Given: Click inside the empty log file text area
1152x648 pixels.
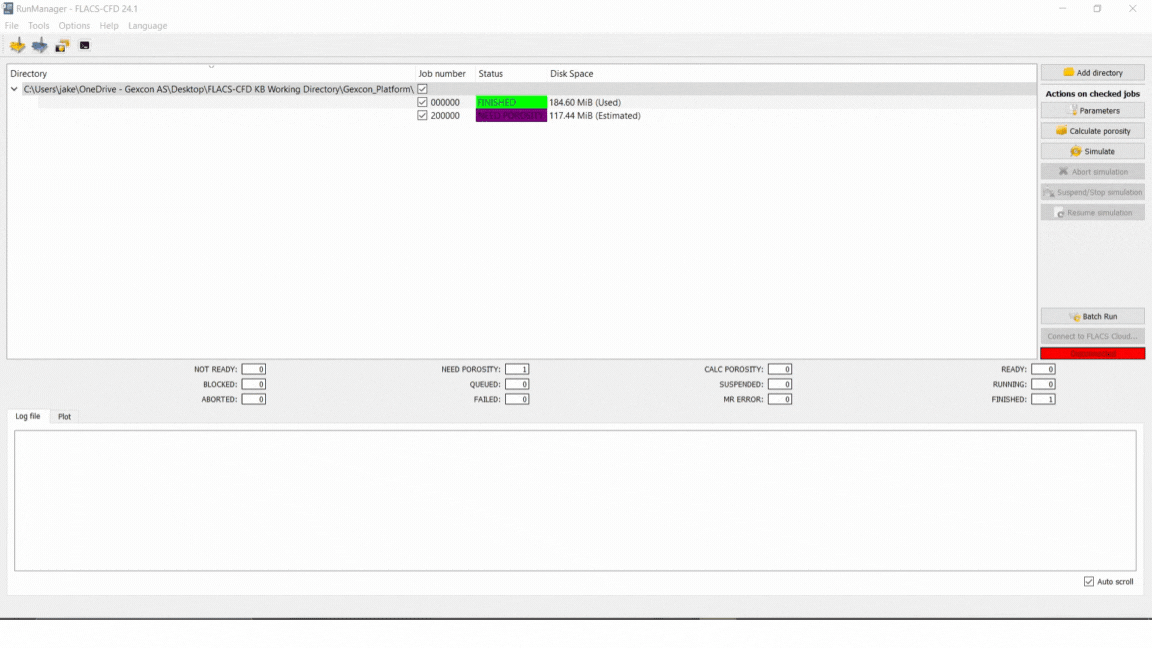Looking at the screenshot, I should pos(575,500).
